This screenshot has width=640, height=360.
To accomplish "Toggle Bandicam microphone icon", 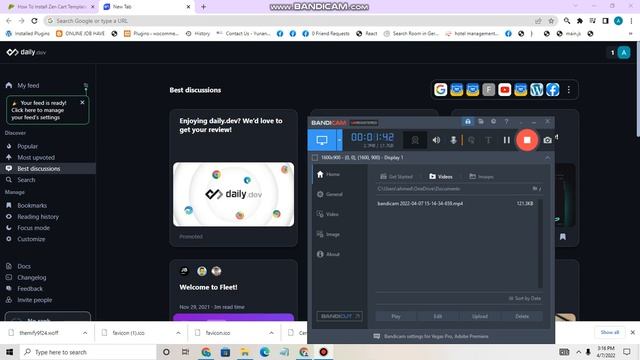I will click(453, 140).
